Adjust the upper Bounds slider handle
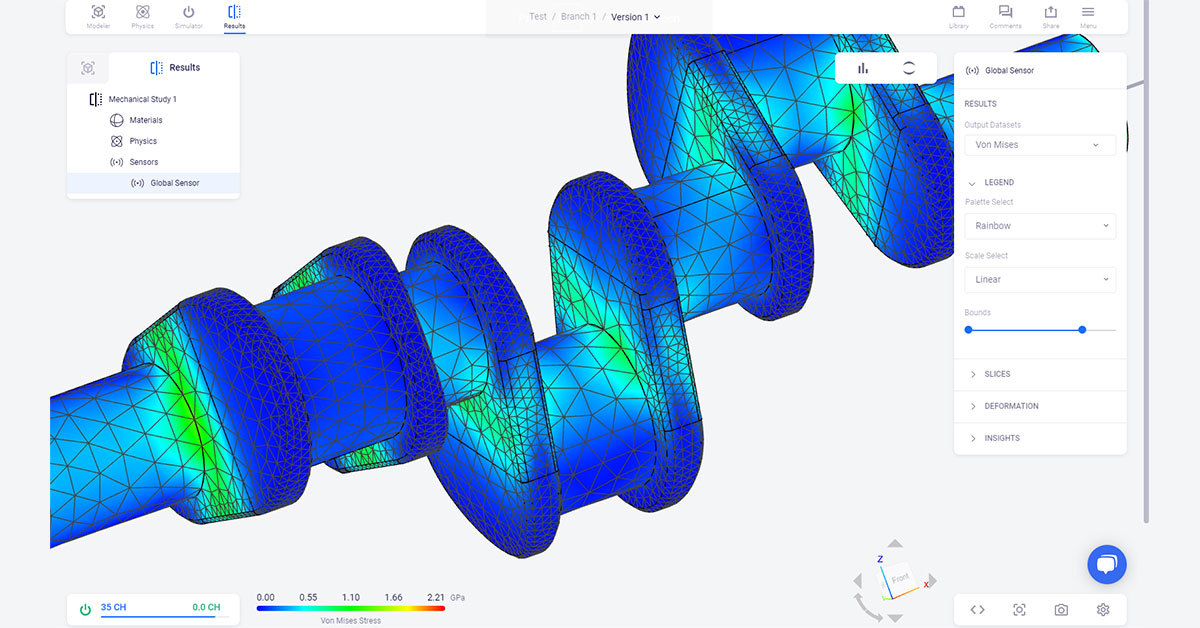 click(x=1082, y=329)
